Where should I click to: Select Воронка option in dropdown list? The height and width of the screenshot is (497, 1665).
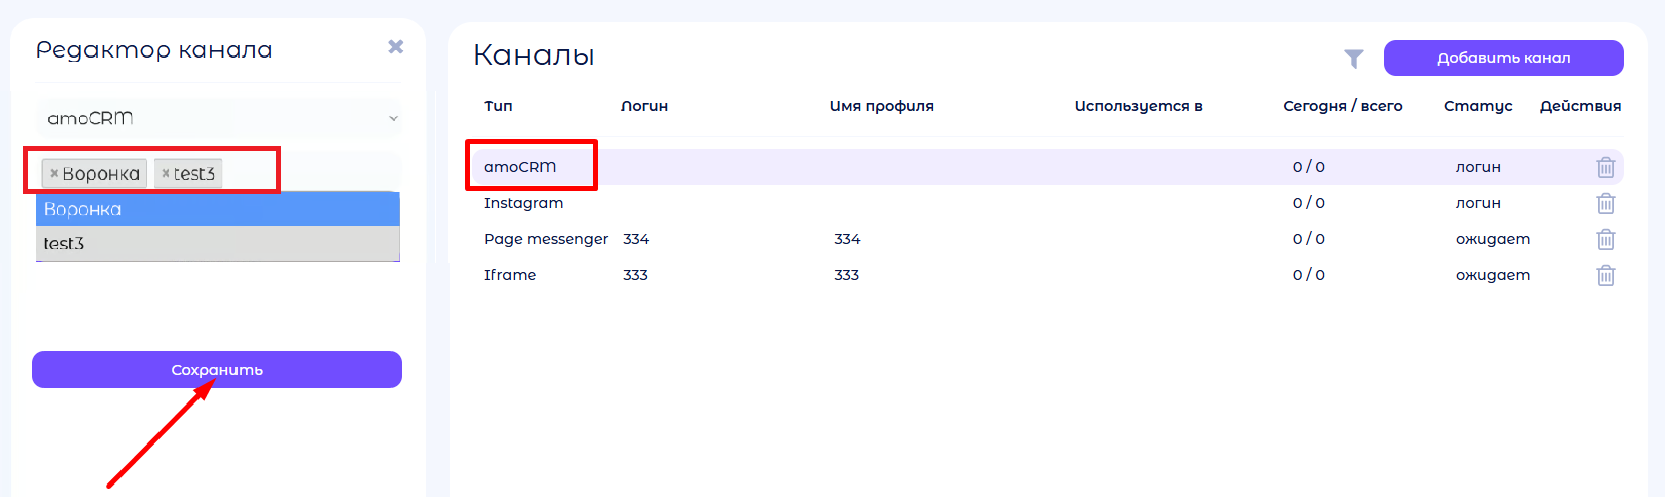(218, 209)
